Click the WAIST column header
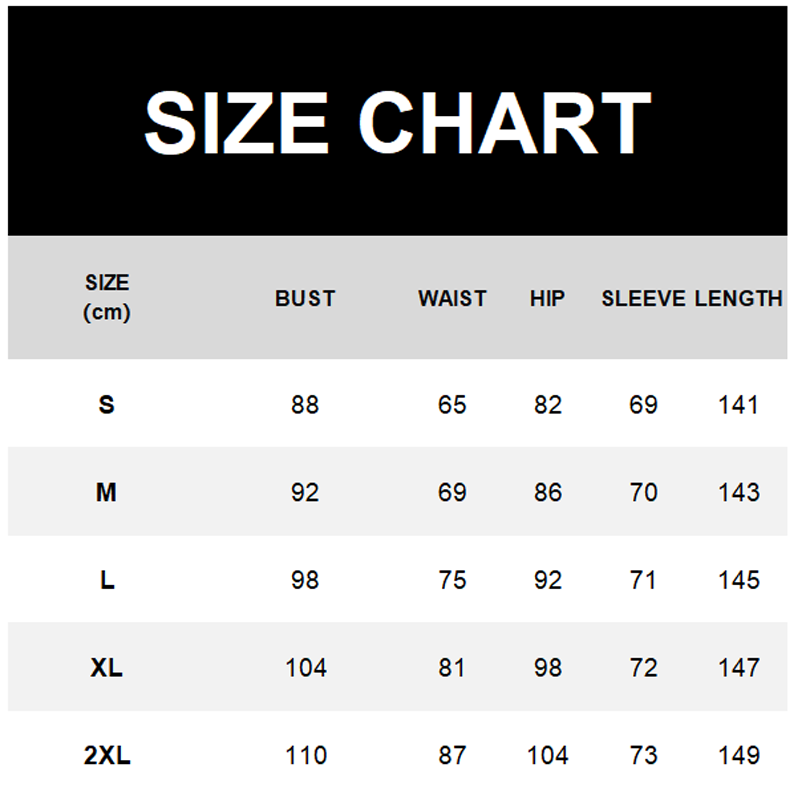This screenshot has width=800, height=800. pyautogui.click(x=452, y=298)
